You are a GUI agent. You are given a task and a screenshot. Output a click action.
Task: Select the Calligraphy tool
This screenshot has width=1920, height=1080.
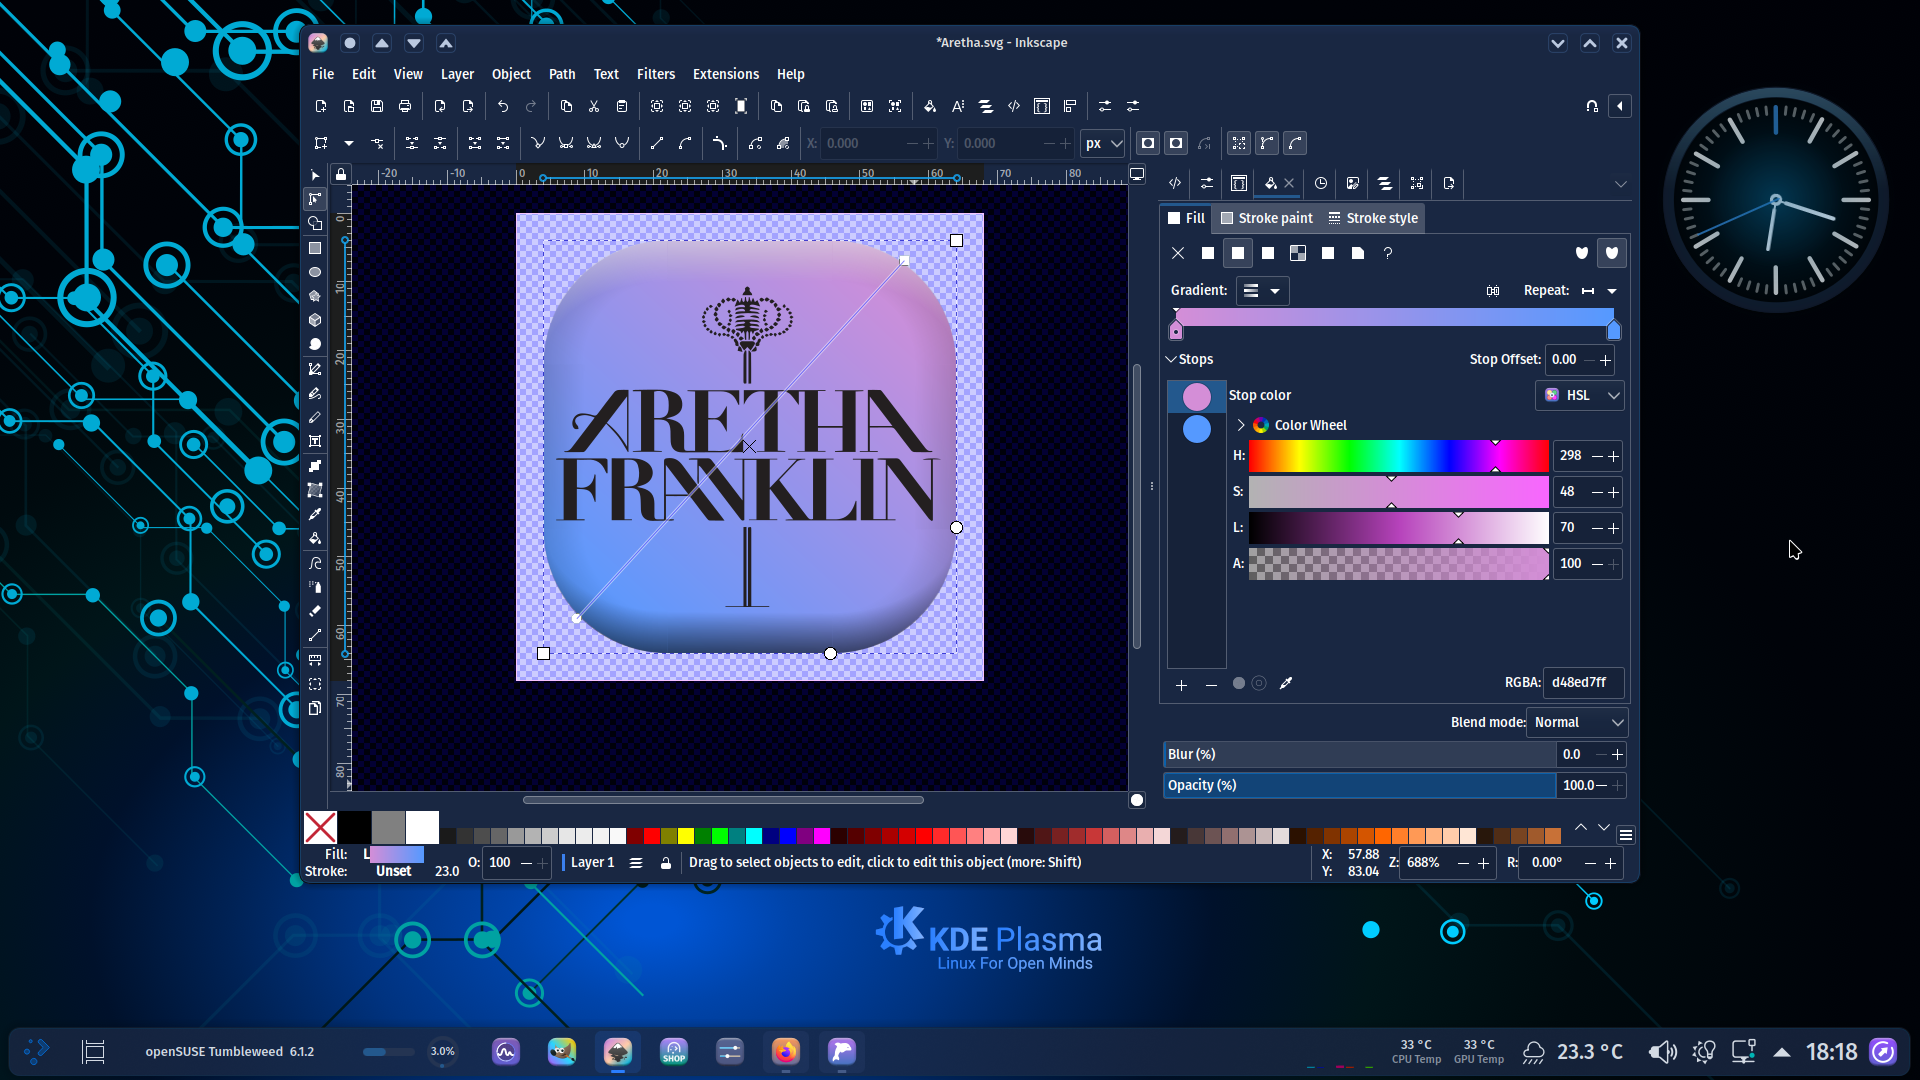tap(315, 417)
